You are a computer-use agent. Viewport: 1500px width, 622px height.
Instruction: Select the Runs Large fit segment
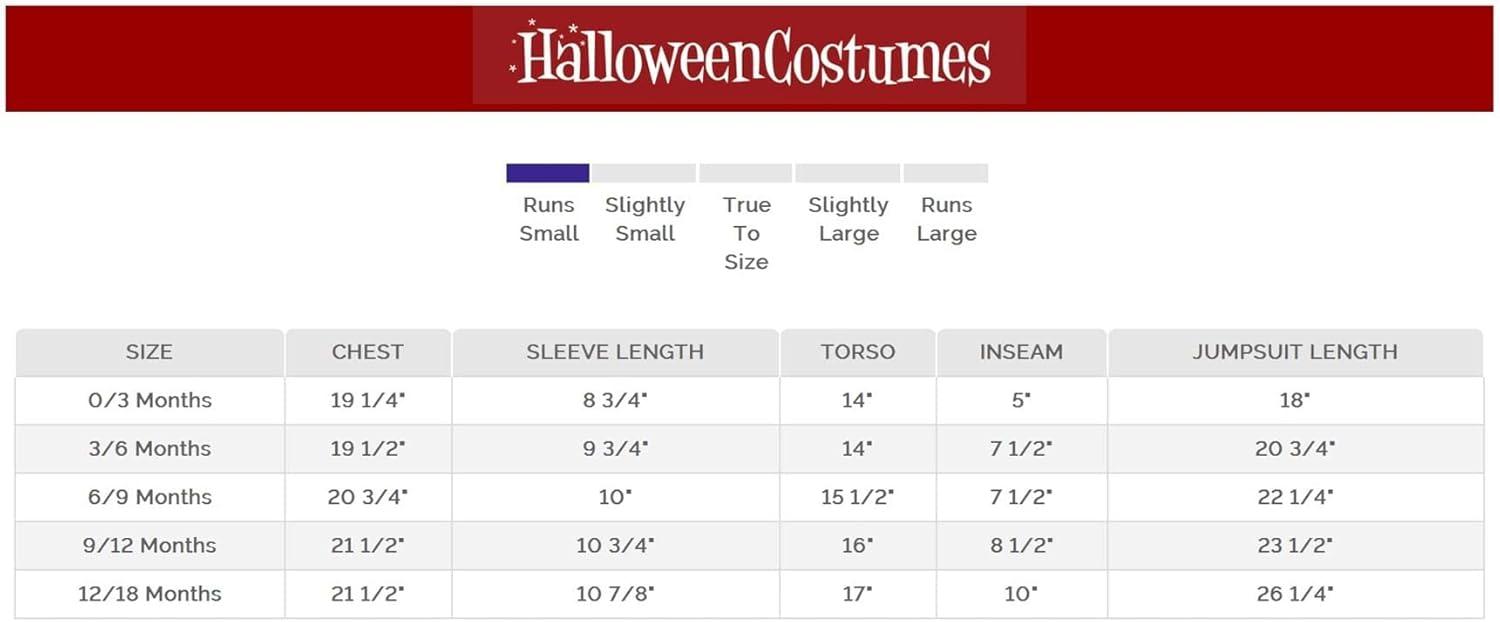[946, 173]
